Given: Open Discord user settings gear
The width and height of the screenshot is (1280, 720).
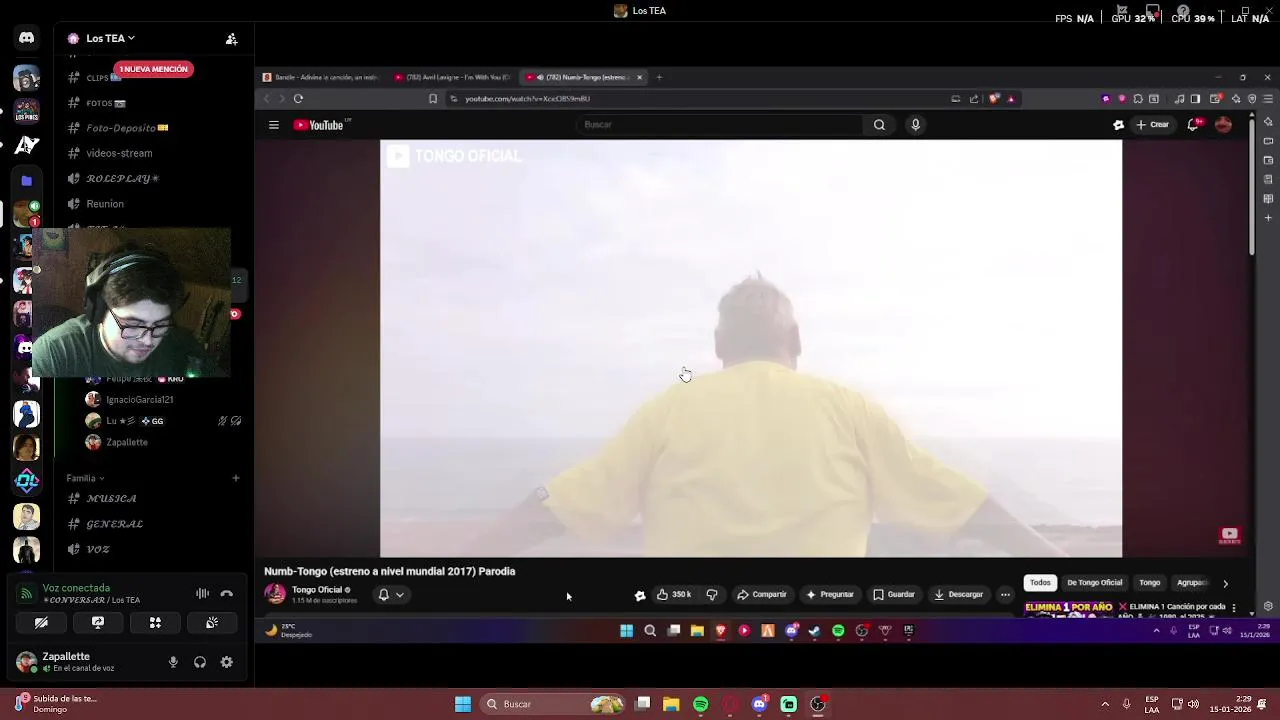Looking at the screenshot, I should click(227, 662).
